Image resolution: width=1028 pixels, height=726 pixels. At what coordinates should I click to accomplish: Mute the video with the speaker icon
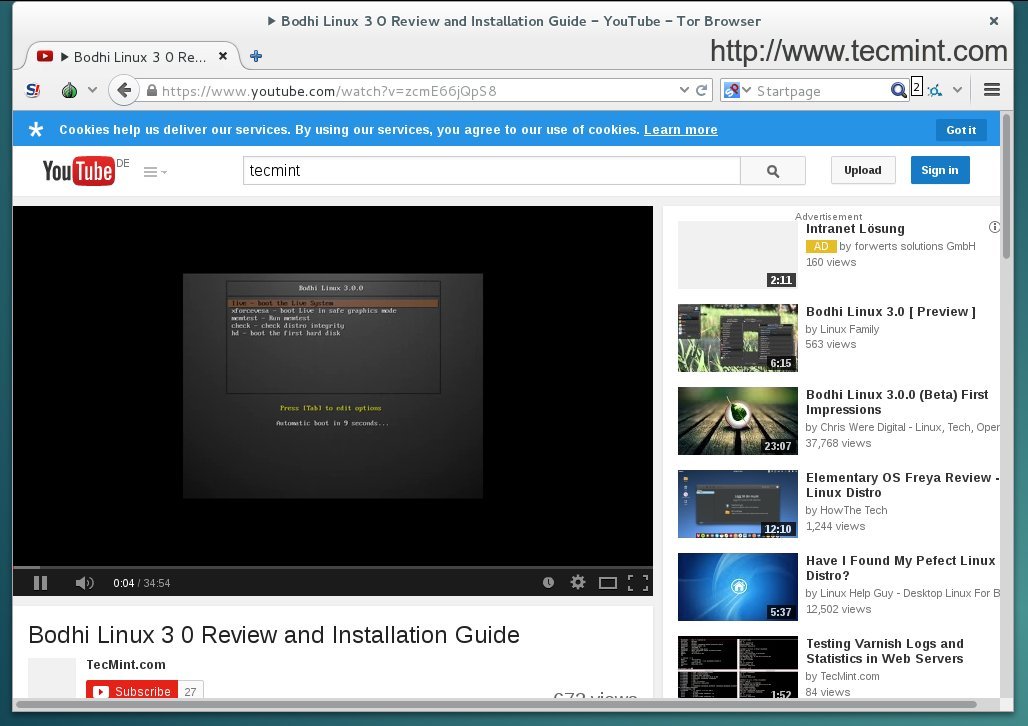click(x=84, y=582)
